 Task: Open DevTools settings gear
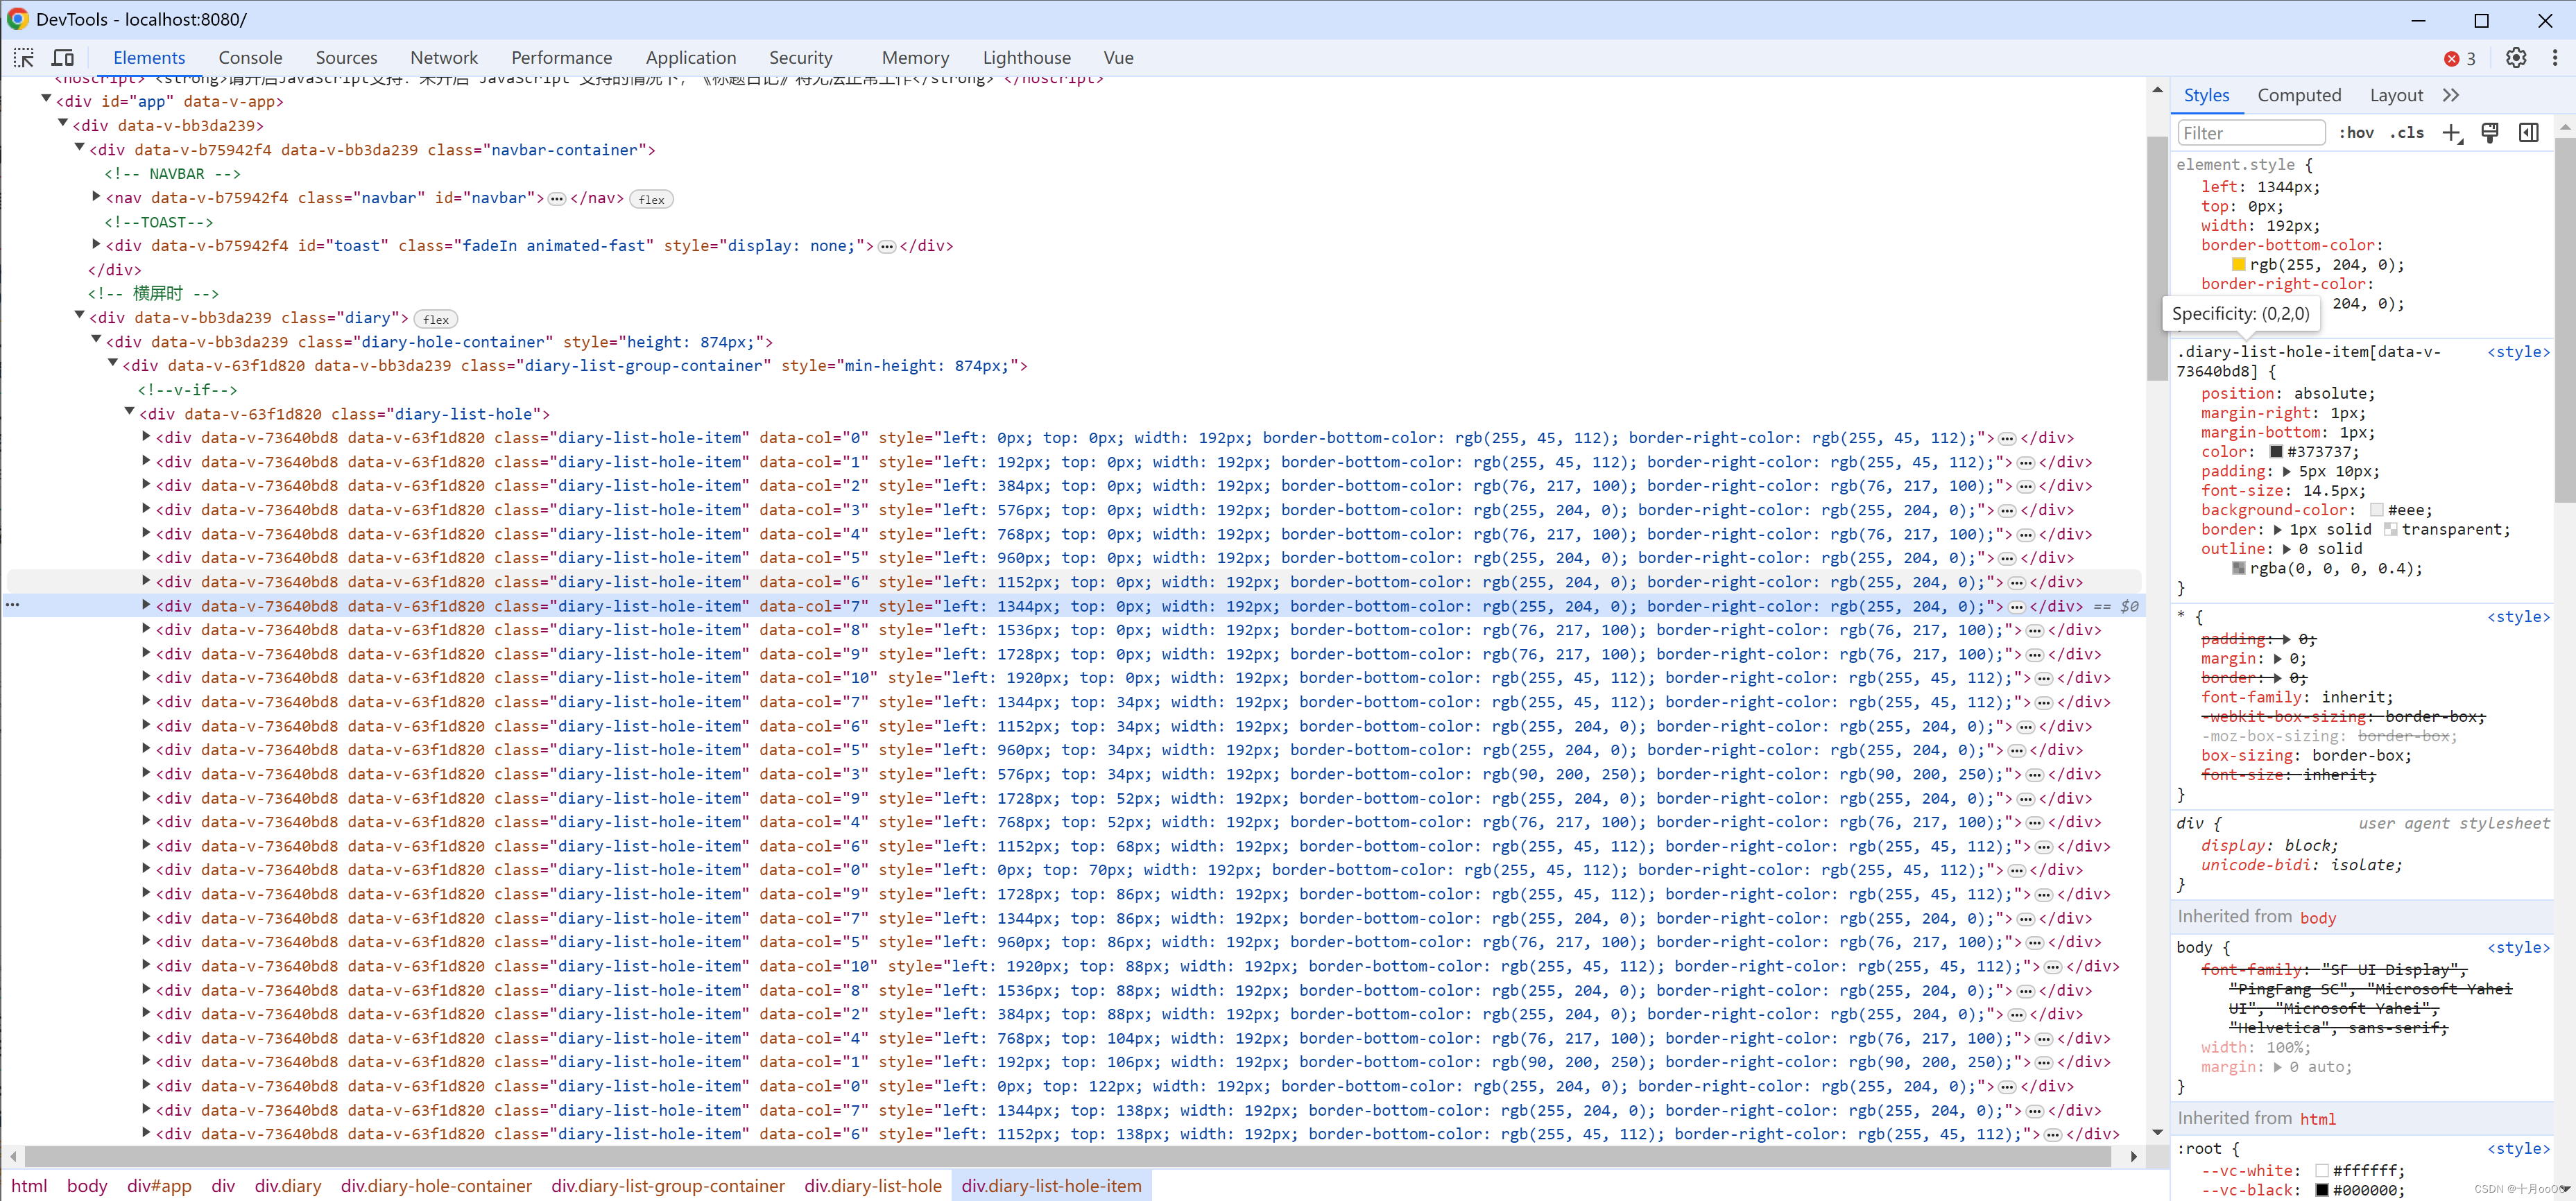2516,58
